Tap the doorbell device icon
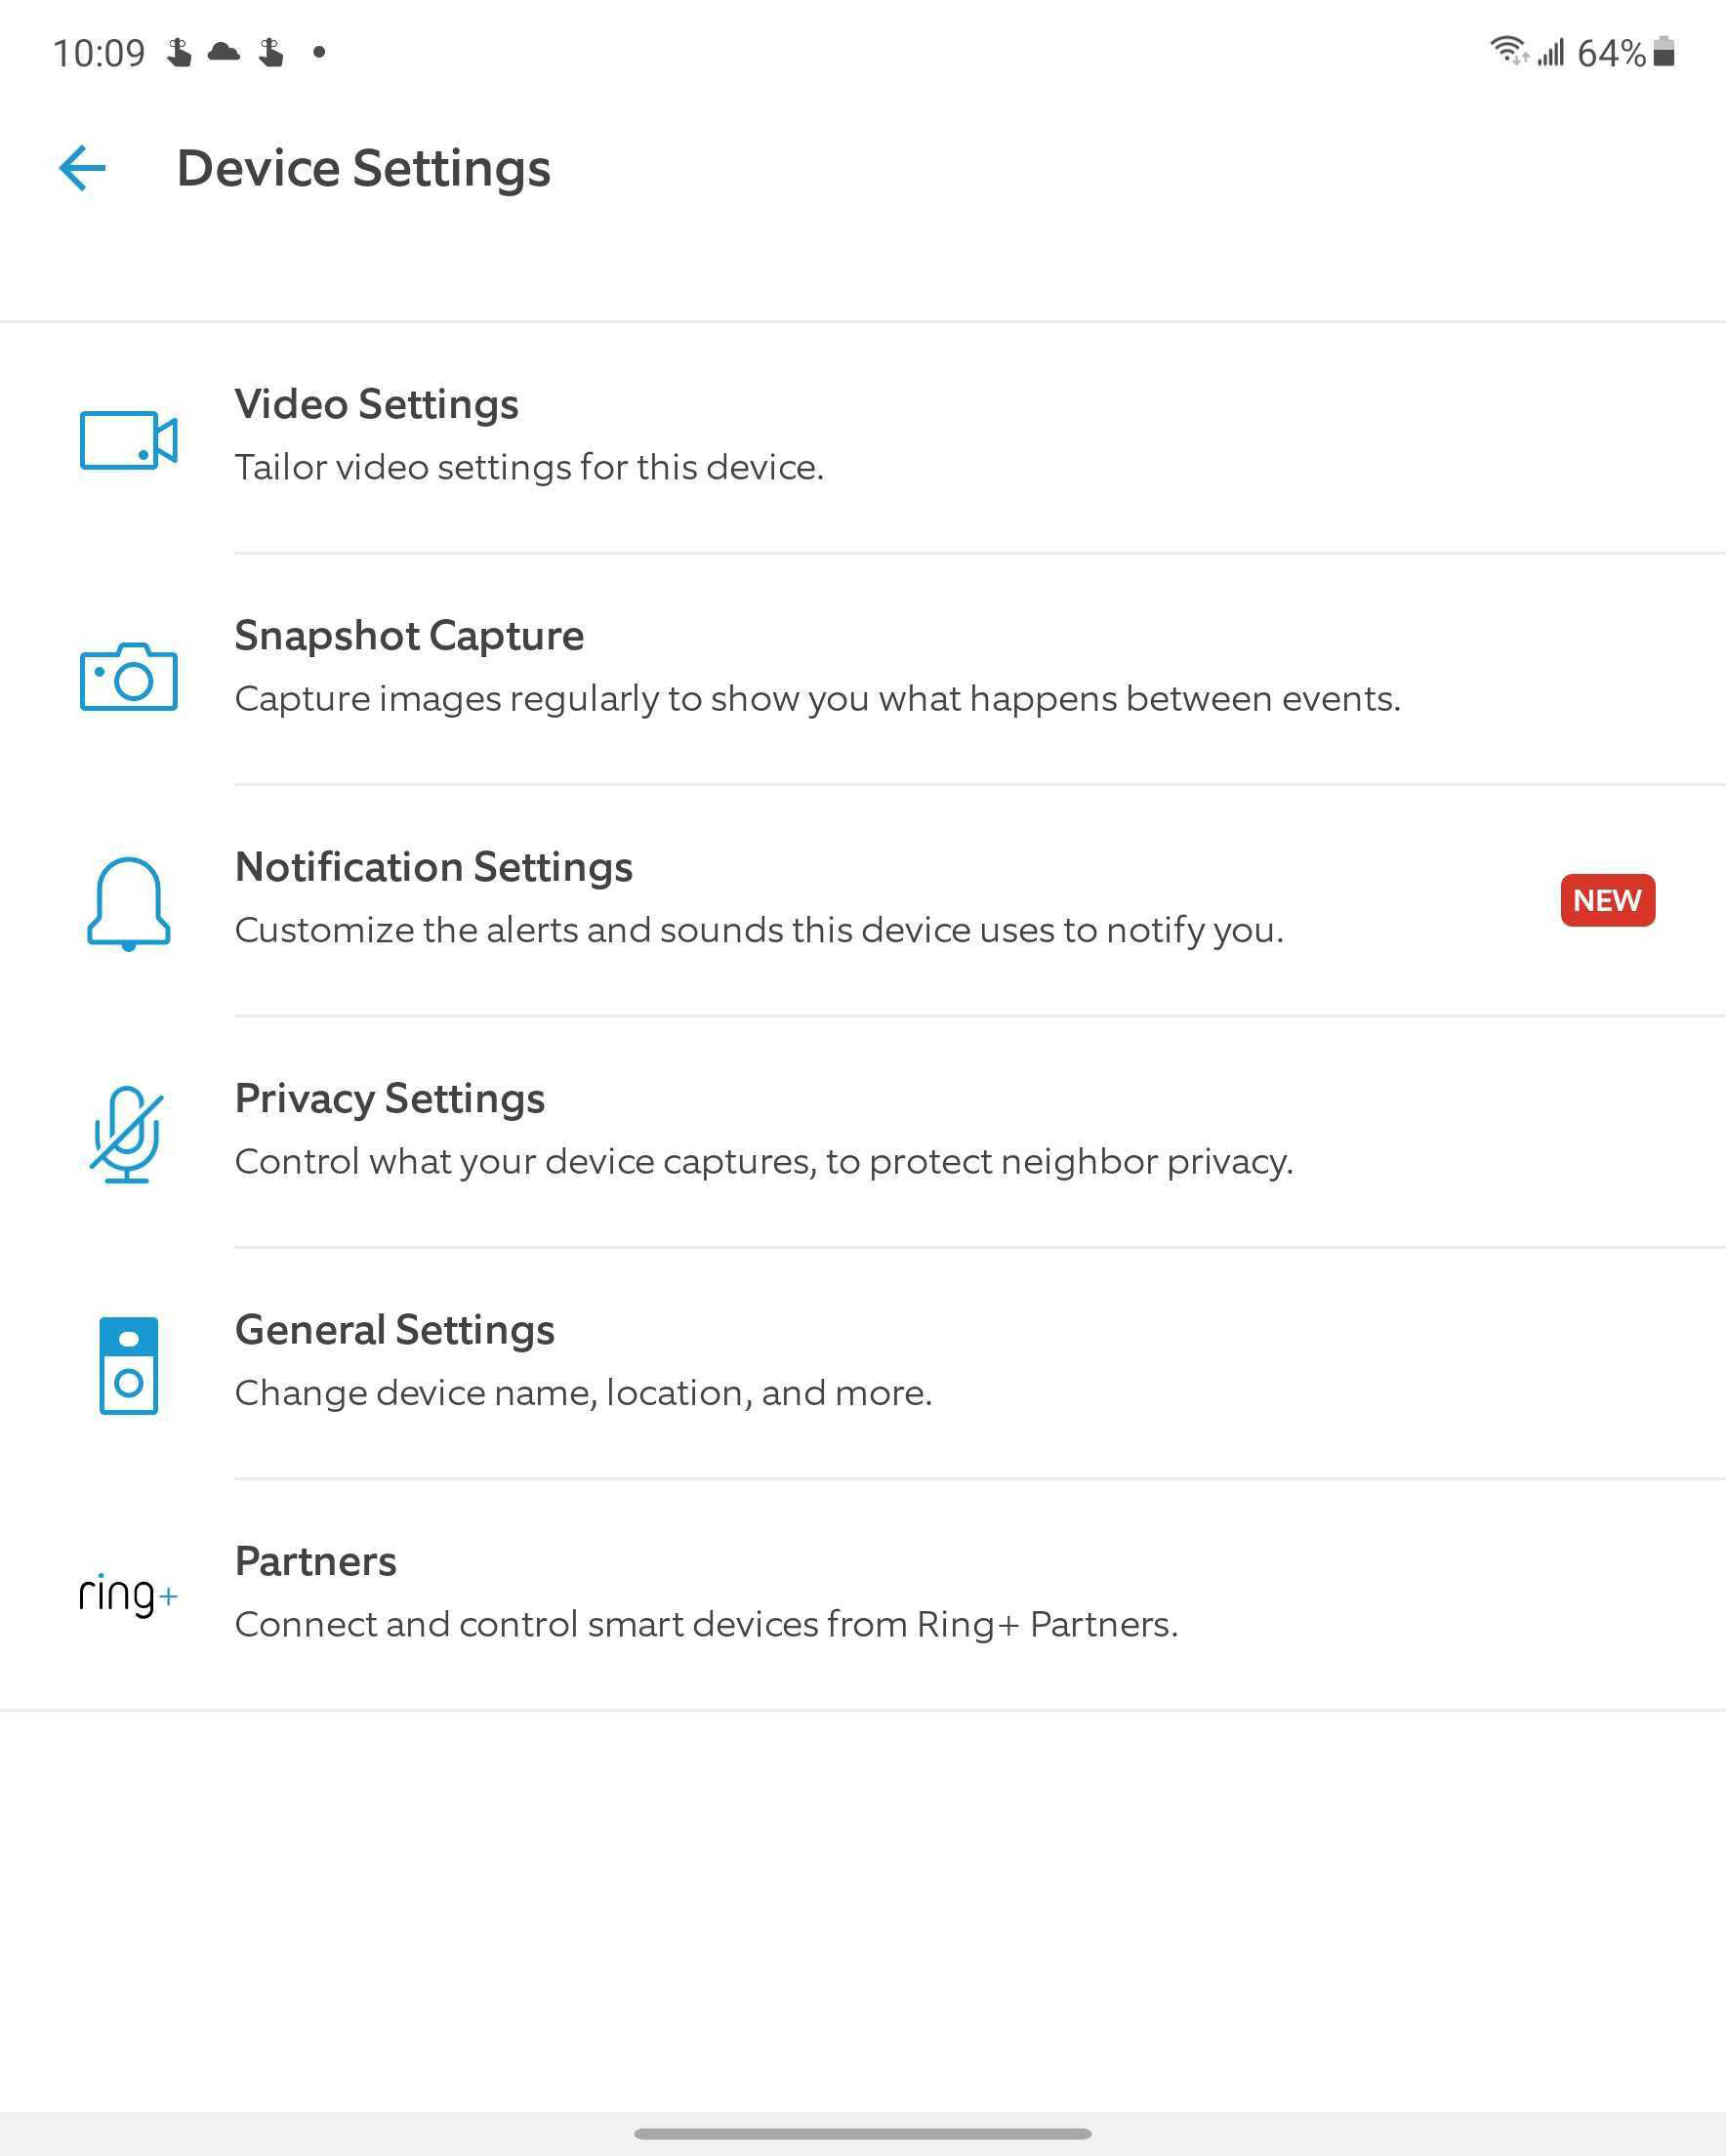The image size is (1726, 2156). [x=128, y=1365]
